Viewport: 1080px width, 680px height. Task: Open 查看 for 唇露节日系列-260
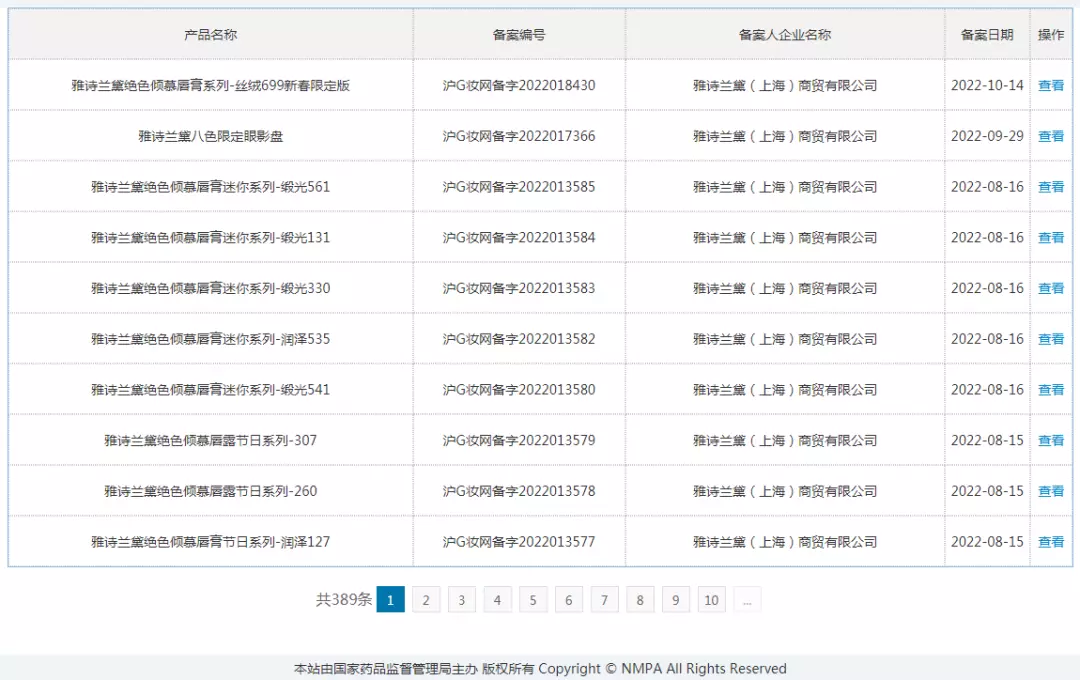[x=1050, y=491]
